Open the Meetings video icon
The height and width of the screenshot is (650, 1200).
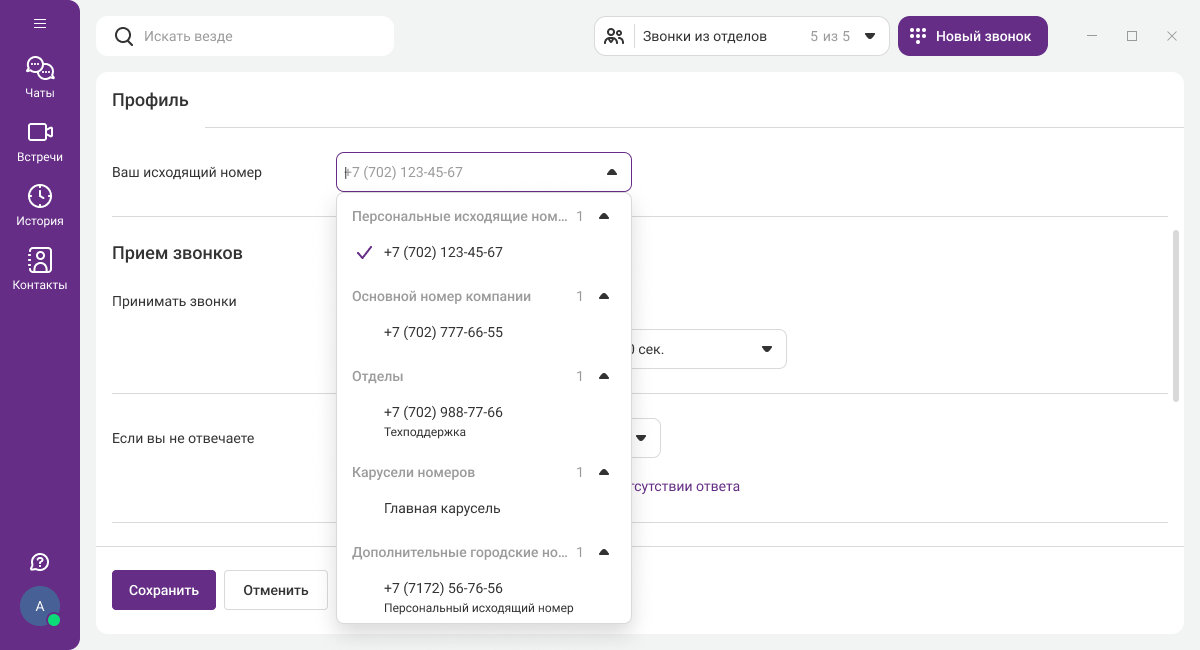pos(40,141)
